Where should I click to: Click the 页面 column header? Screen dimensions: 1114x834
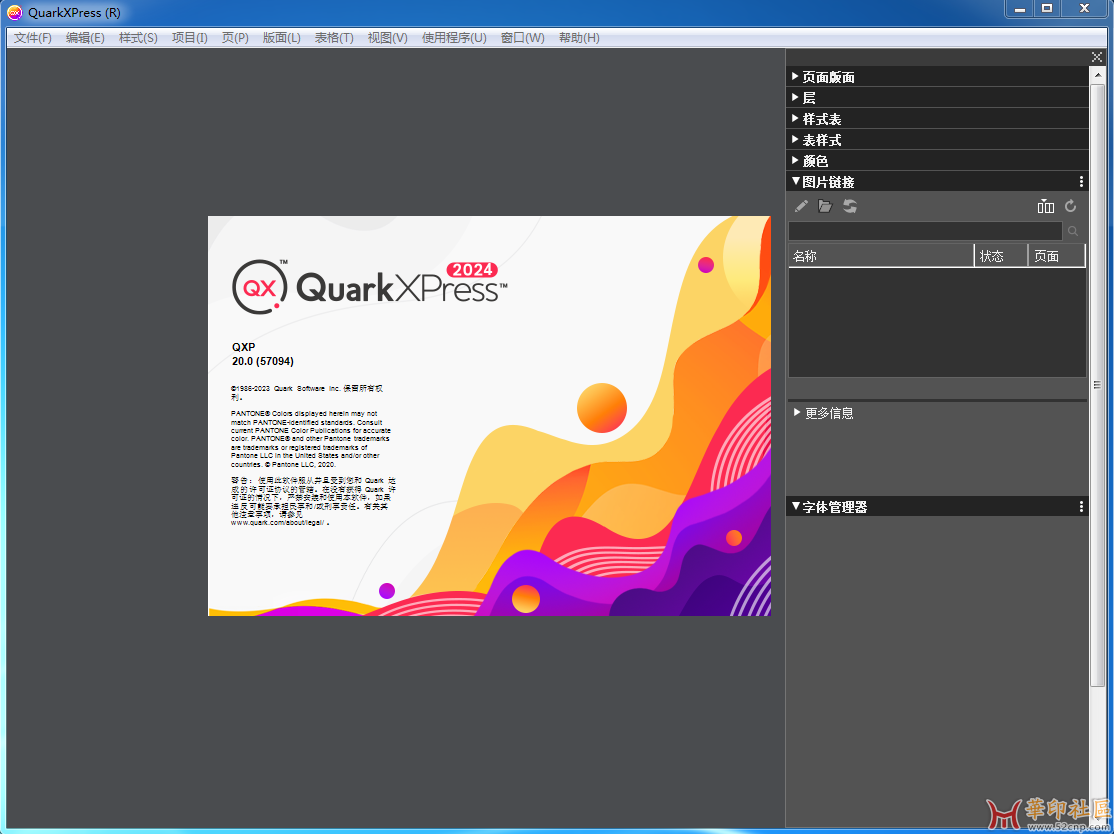point(1057,256)
